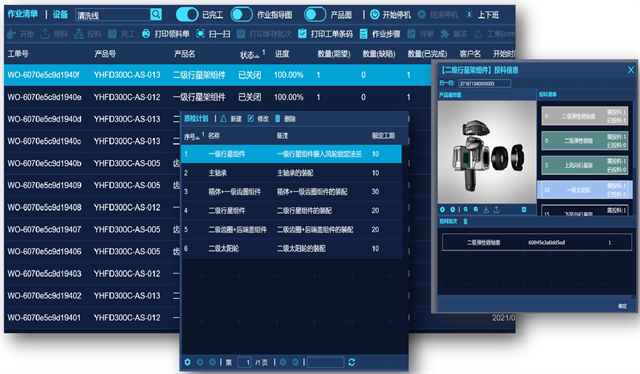Click the upload icon under product image
The width and height of the screenshot is (640, 374).
pos(496,209)
